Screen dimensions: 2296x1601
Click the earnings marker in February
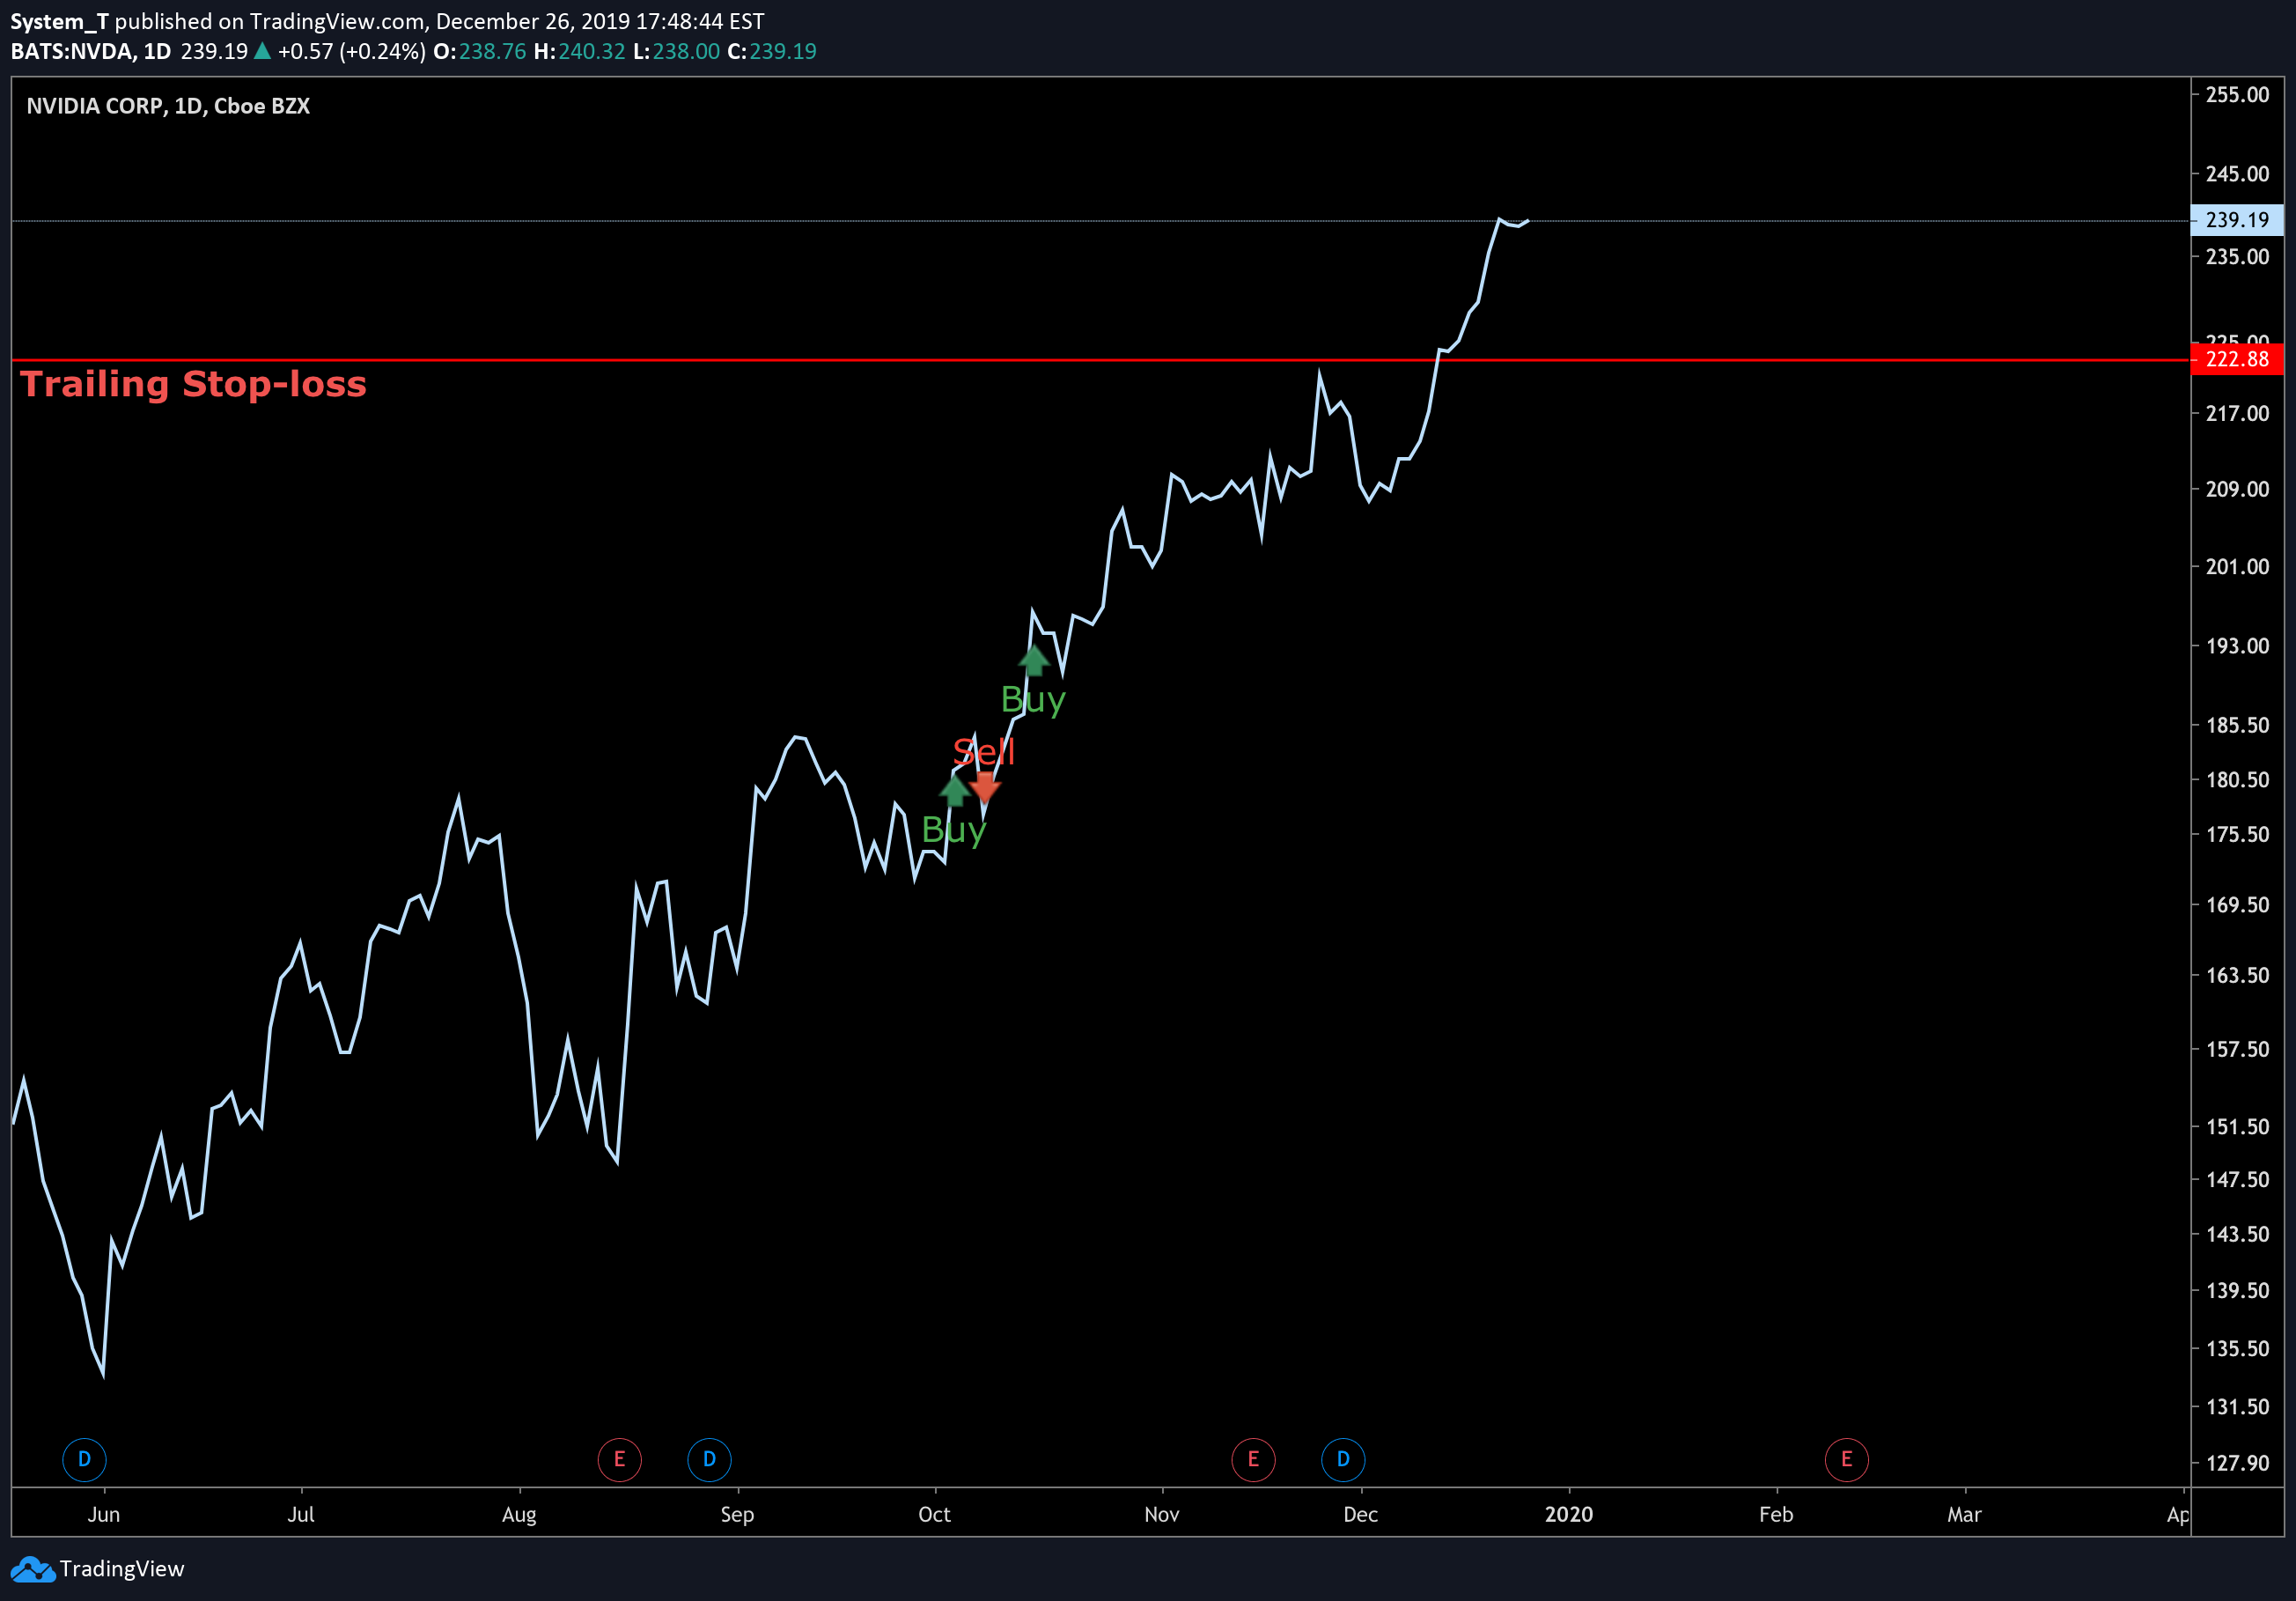pos(1846,1459)
